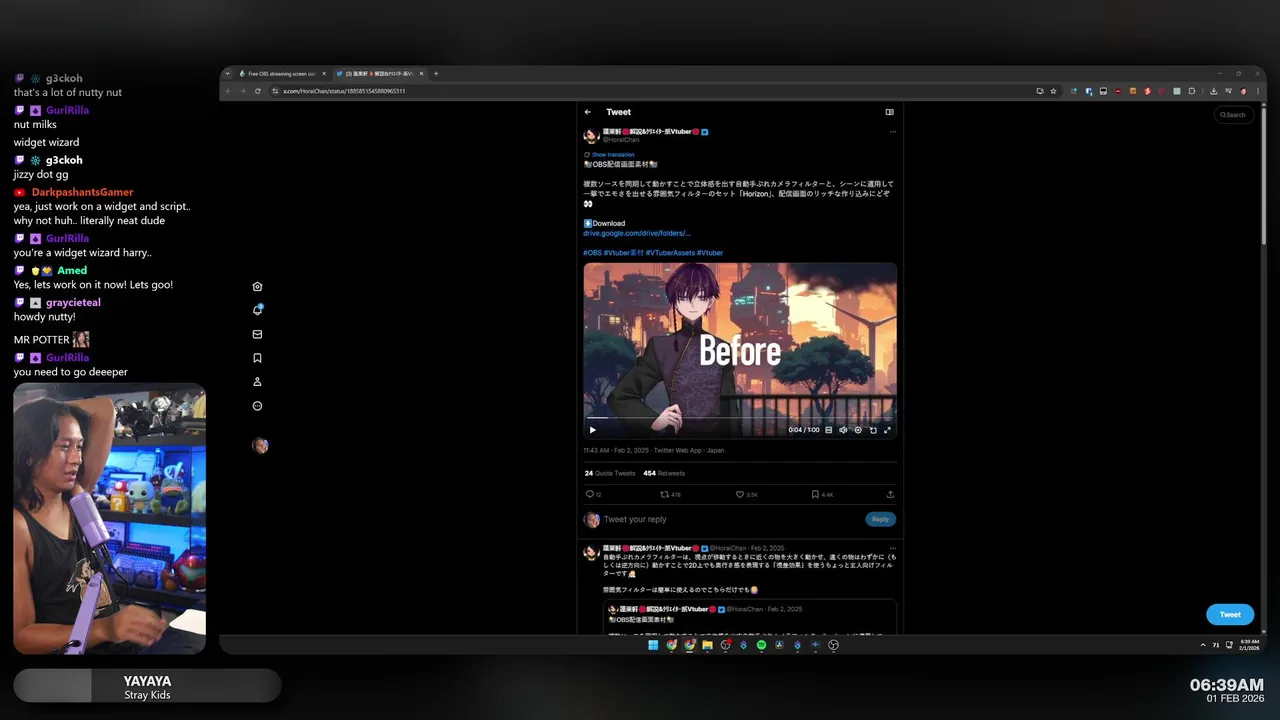
Task: Click chat message 'you need to go deeeper'
Action: pos(71,372)
